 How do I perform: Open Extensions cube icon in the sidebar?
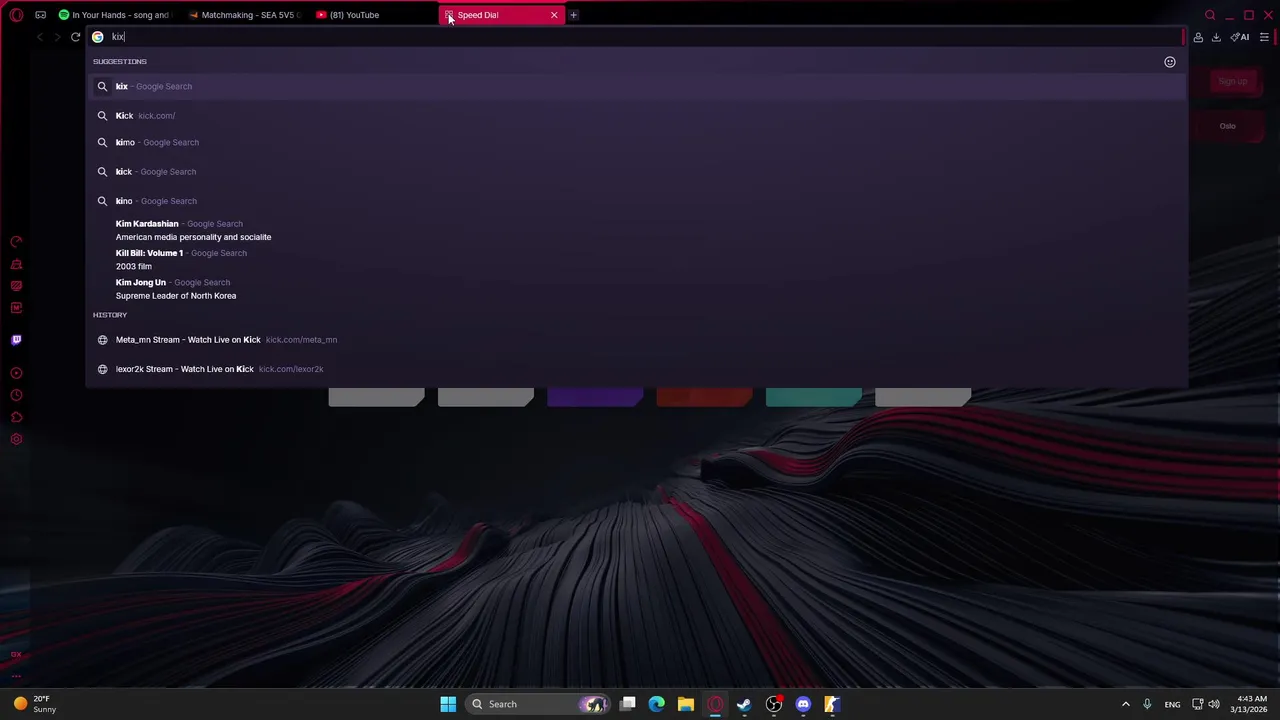[16, 417]
